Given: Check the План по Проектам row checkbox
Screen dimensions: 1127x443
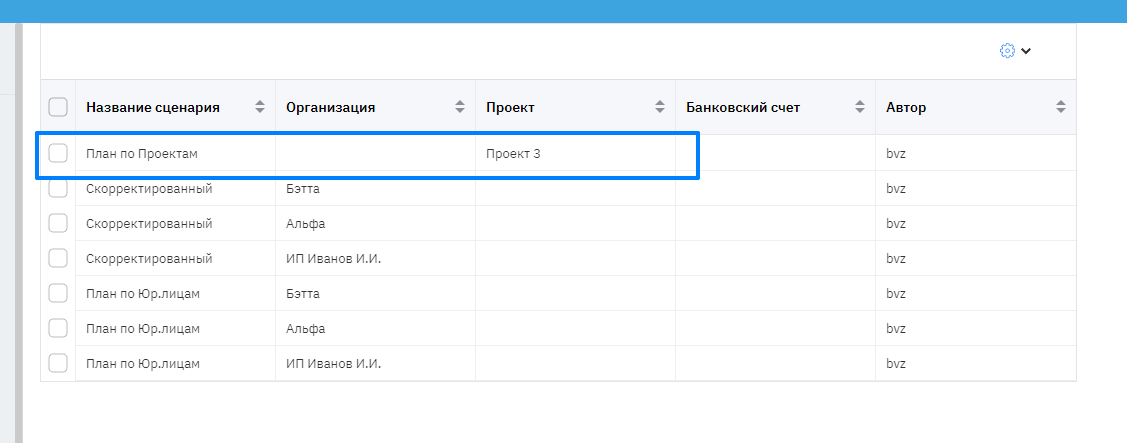Looking at the screenshot, I should (x=58, y=153).
